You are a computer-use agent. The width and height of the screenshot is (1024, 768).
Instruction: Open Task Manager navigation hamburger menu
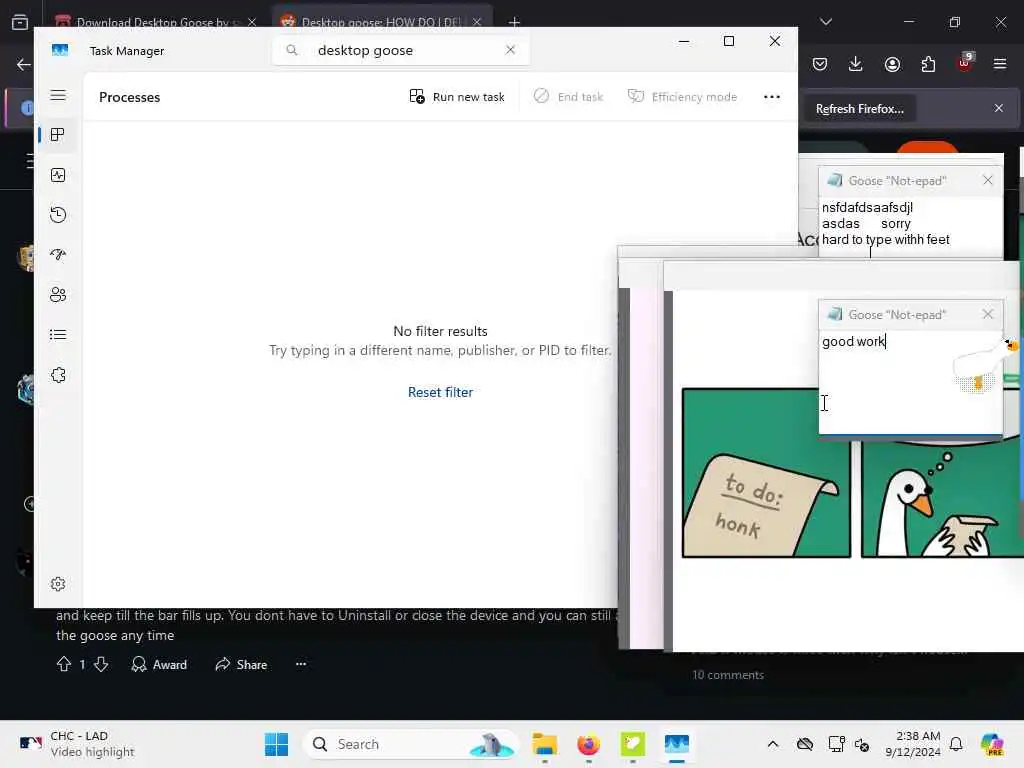[x=58, y=95]
